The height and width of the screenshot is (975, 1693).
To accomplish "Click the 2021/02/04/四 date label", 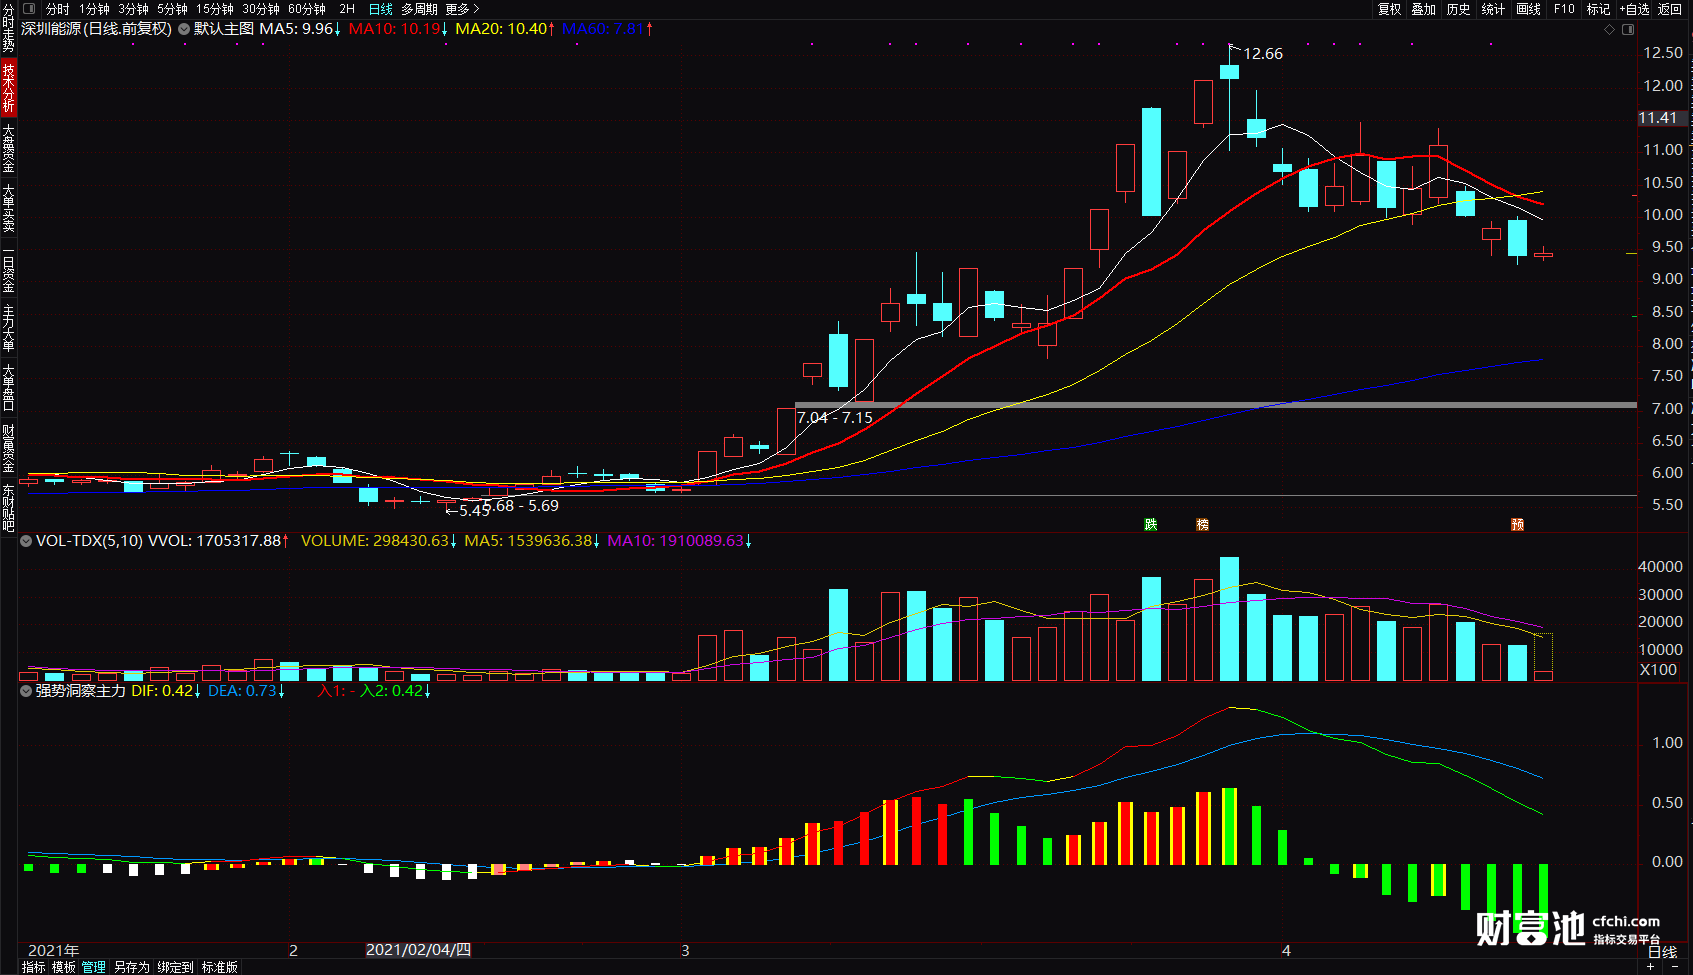I will pyautogui.click(x=418, y=950).
